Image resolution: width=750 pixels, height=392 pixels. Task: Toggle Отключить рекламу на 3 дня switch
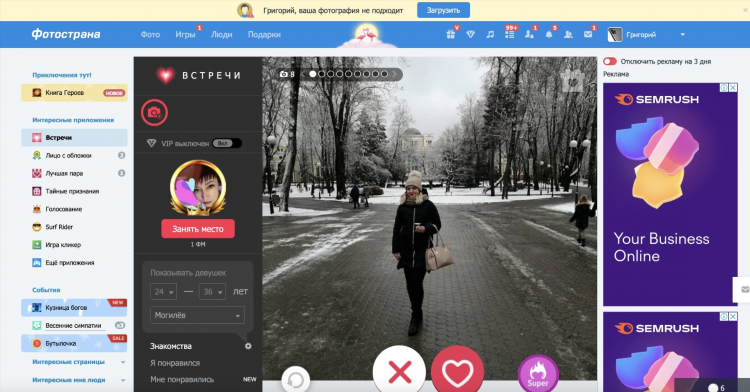coord(609,61)
